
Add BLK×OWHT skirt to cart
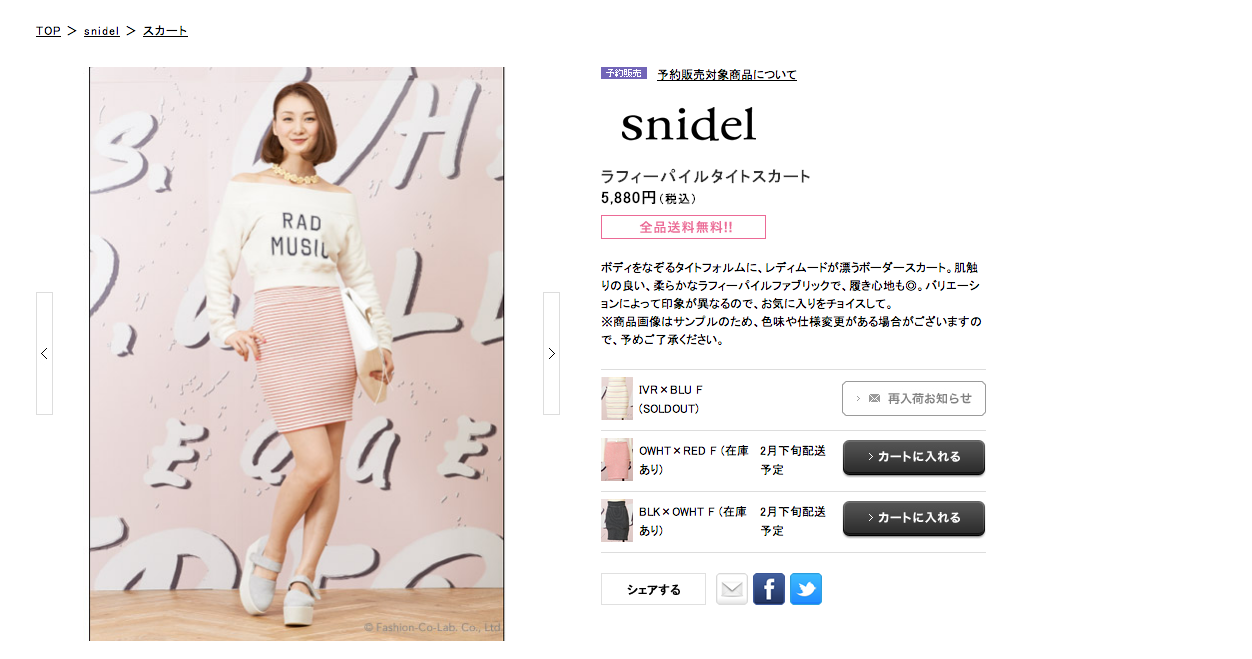pyautogui.click(x=914, y=519)
